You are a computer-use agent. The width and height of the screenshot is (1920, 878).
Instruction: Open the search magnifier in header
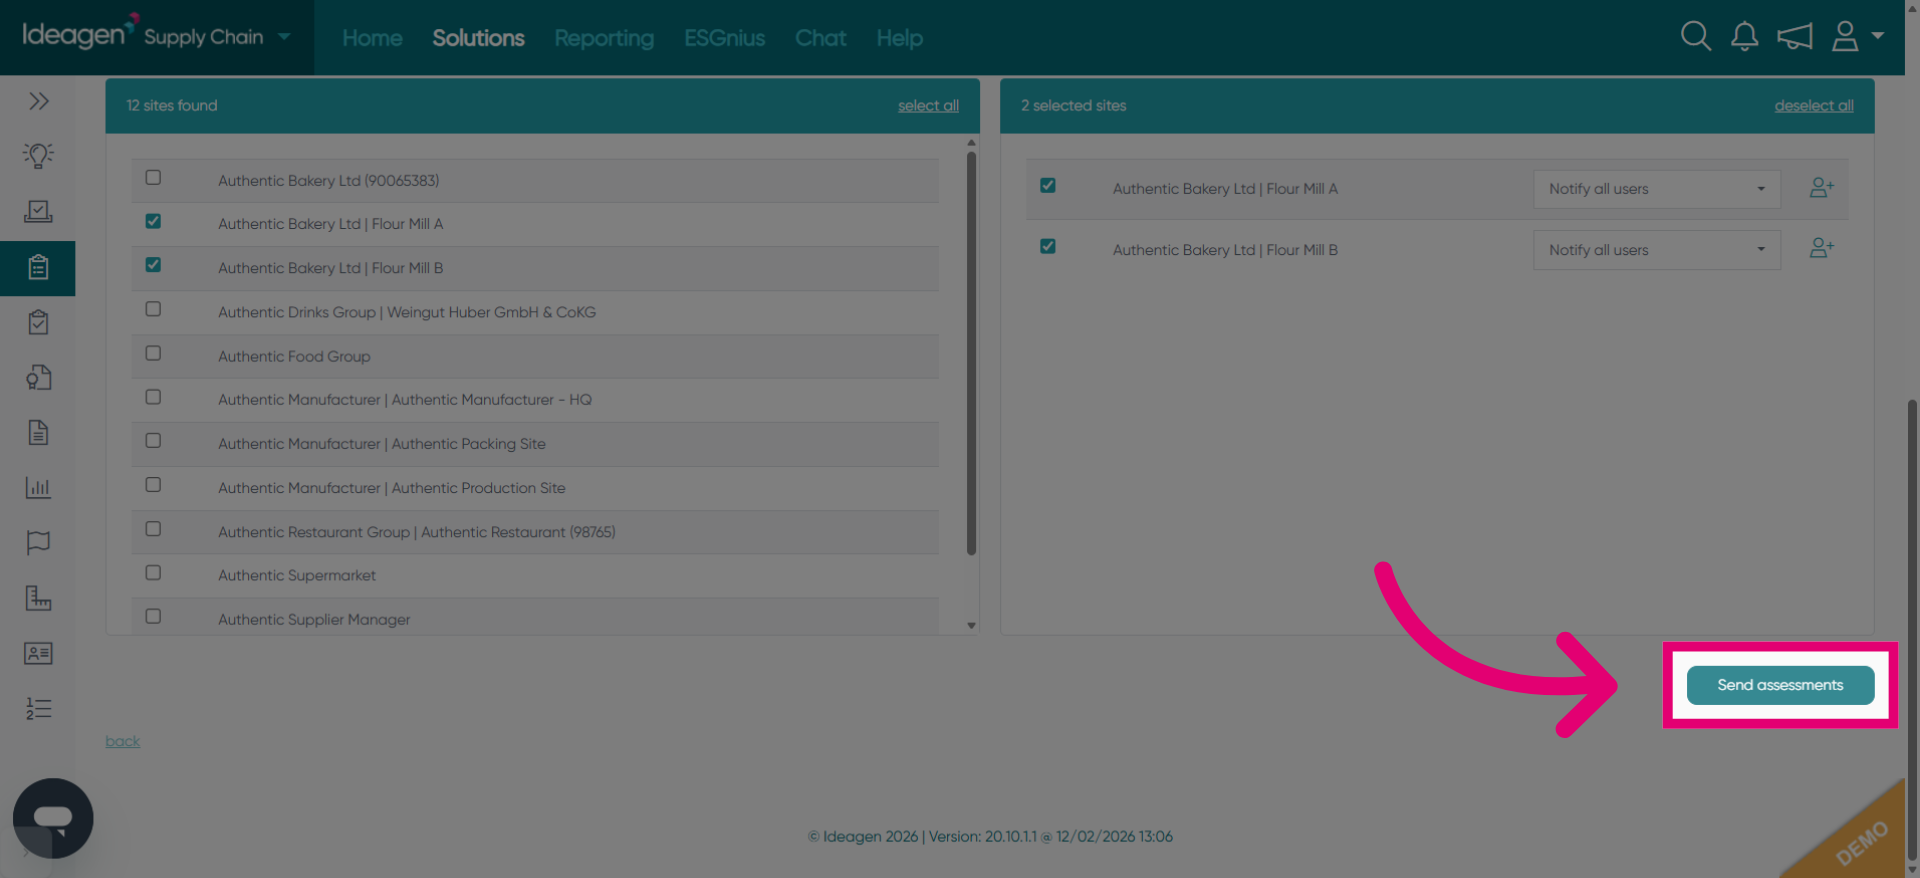[x=1695, y=37]
